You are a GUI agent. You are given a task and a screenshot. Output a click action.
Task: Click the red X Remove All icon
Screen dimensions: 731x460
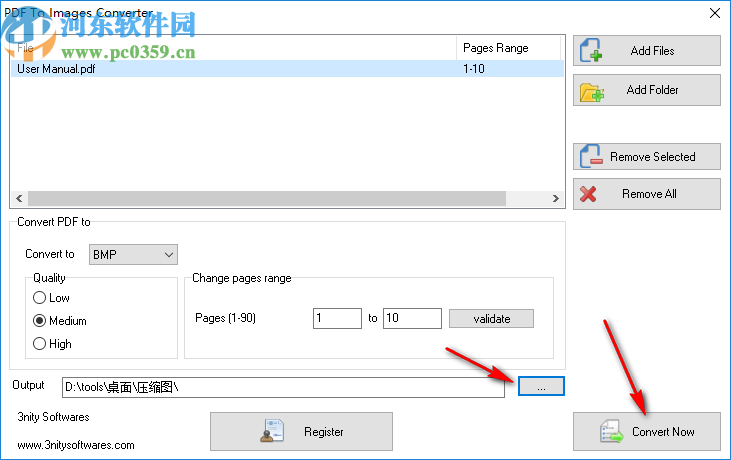click(x=588, y=194)
